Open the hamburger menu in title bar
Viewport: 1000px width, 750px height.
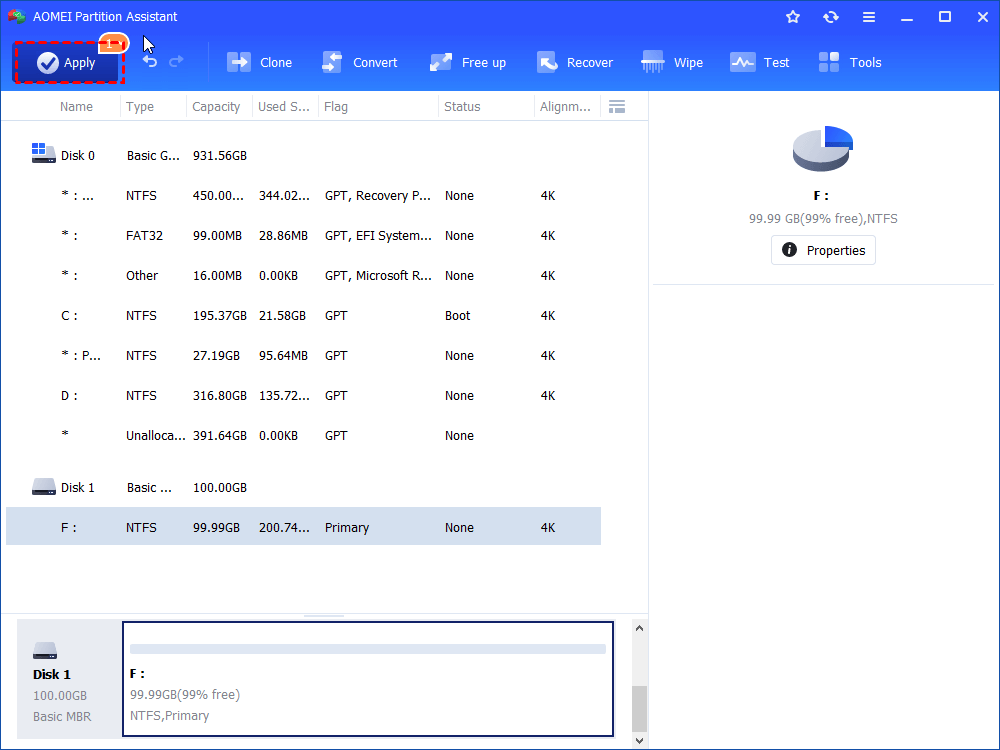pyautogui.click(x=869, y=17)
